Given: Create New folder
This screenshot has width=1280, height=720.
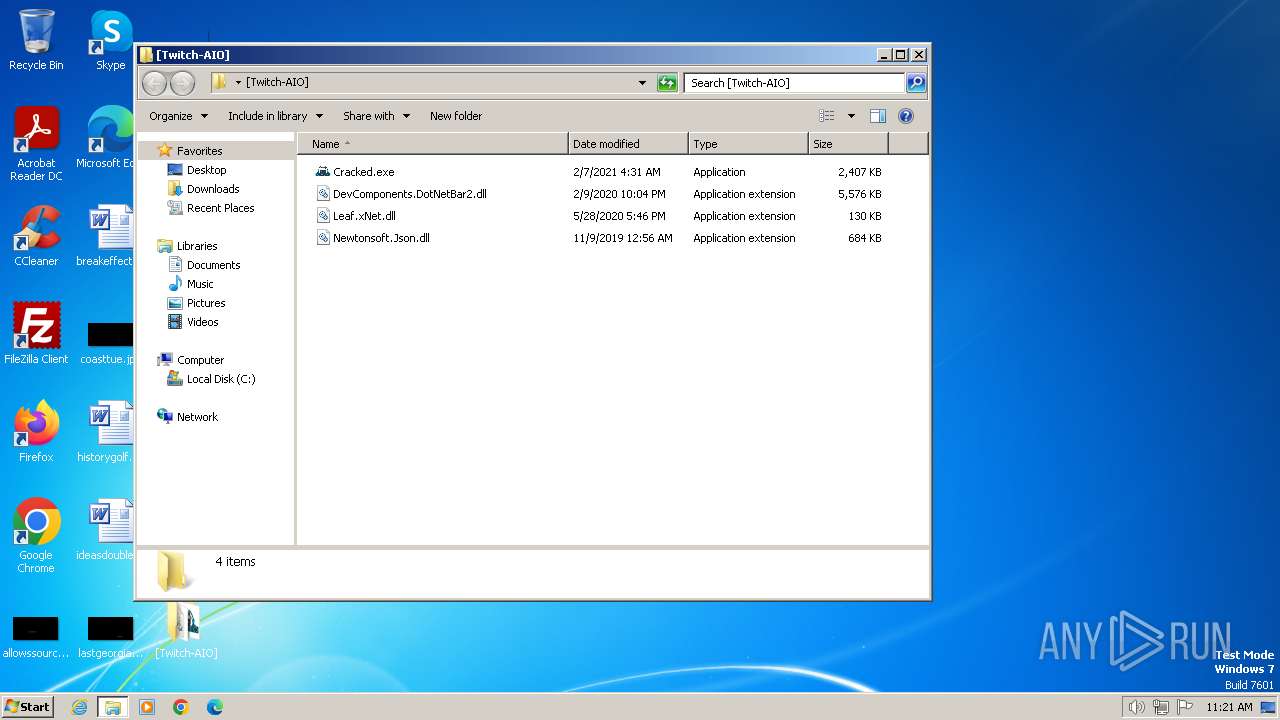Looking at the screenshot, I should 456,116.
